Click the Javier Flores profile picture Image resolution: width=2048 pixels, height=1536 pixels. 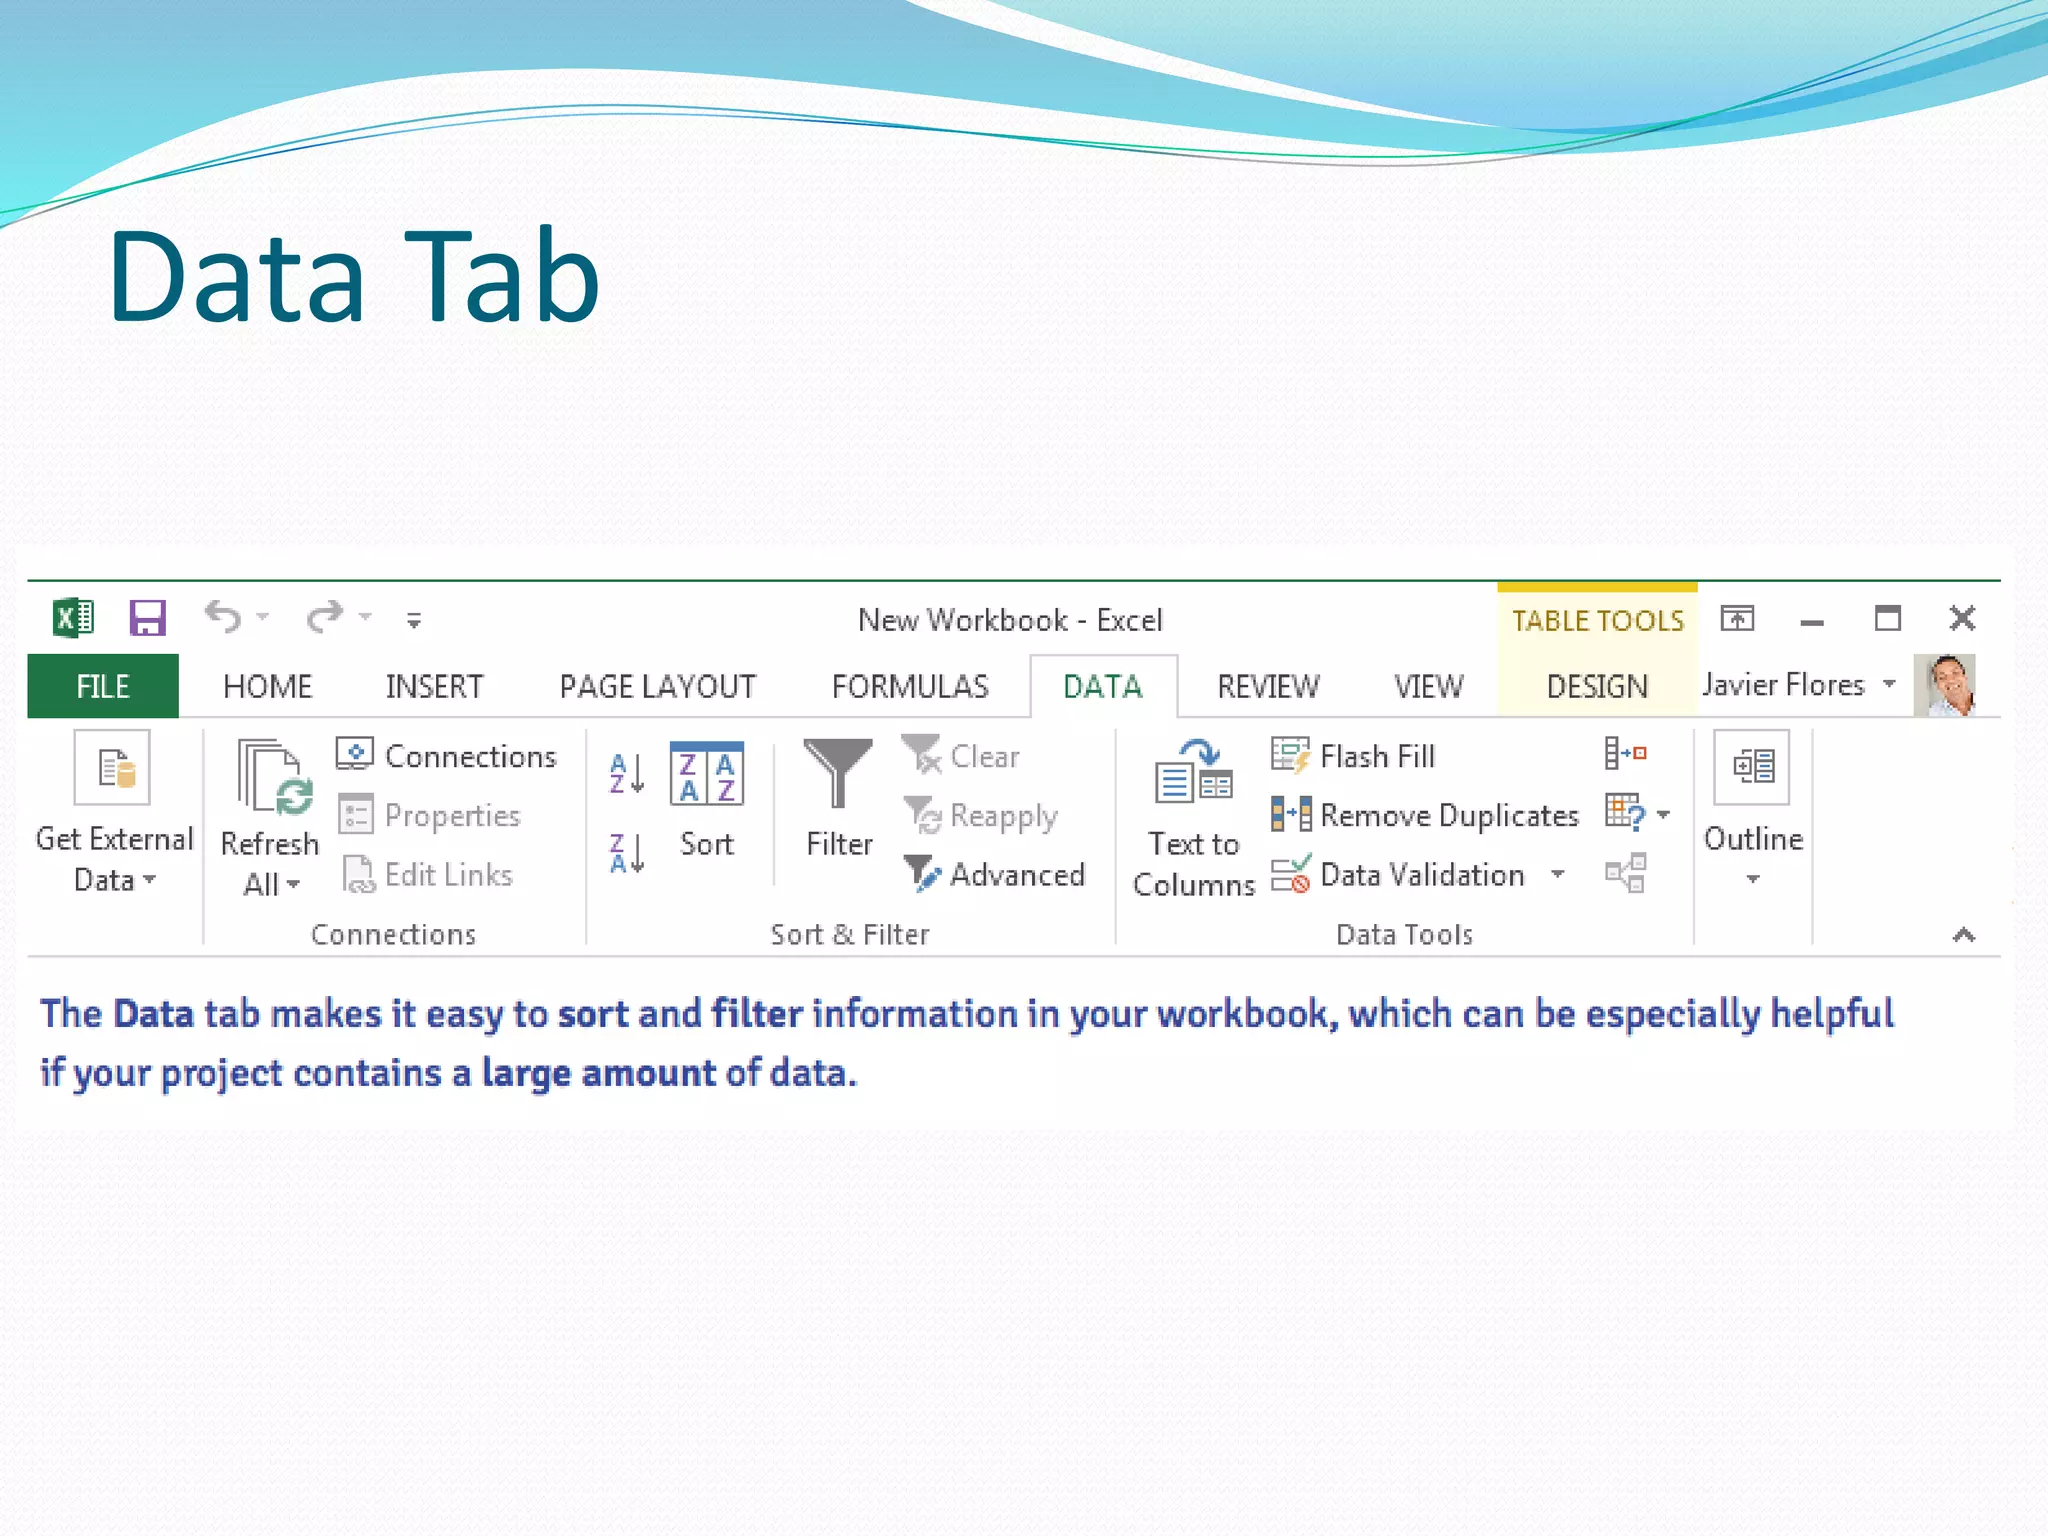pyautogui.click(x=1944, y=685)
